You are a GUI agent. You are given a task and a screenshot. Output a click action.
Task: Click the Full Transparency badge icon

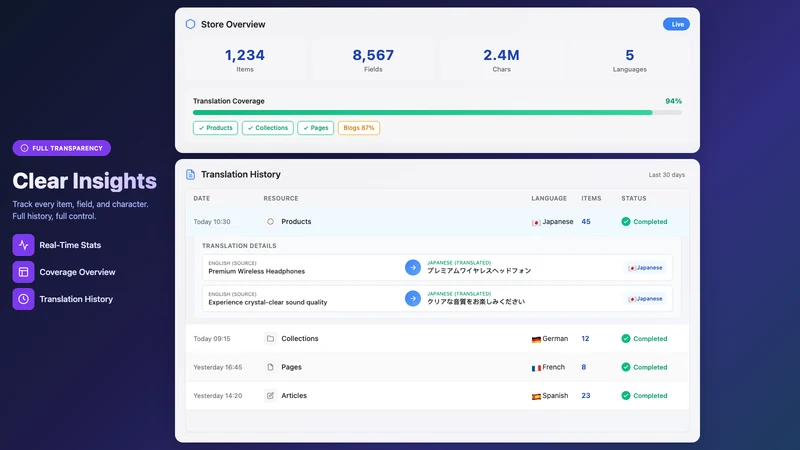coord(24,148)
